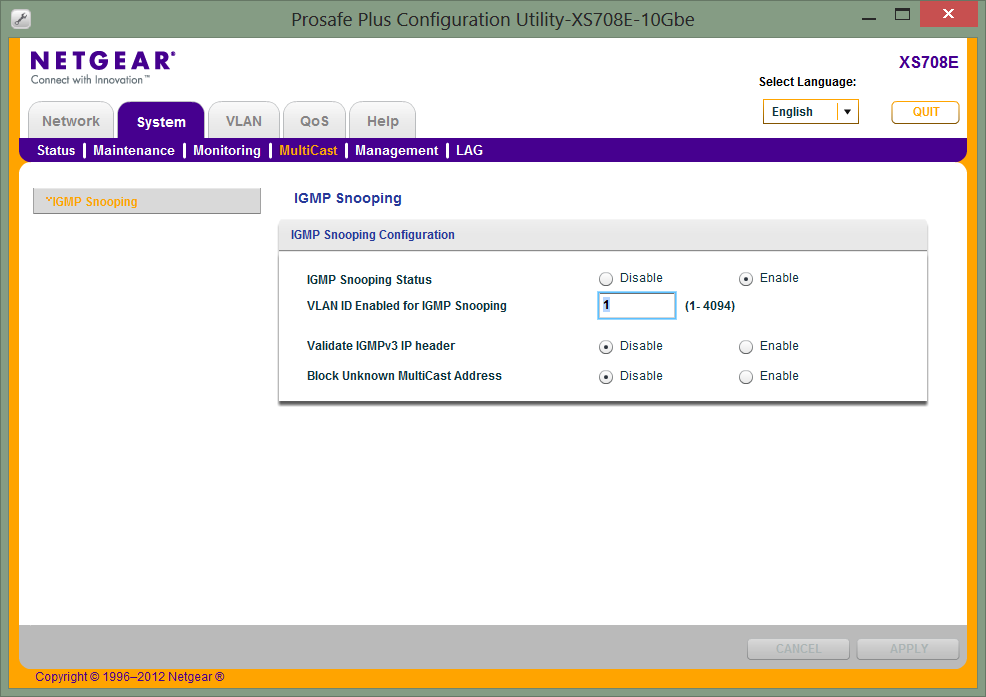Click the wrench app icon in title bar
Screen dimensions: 986x697
click(21, 19)
